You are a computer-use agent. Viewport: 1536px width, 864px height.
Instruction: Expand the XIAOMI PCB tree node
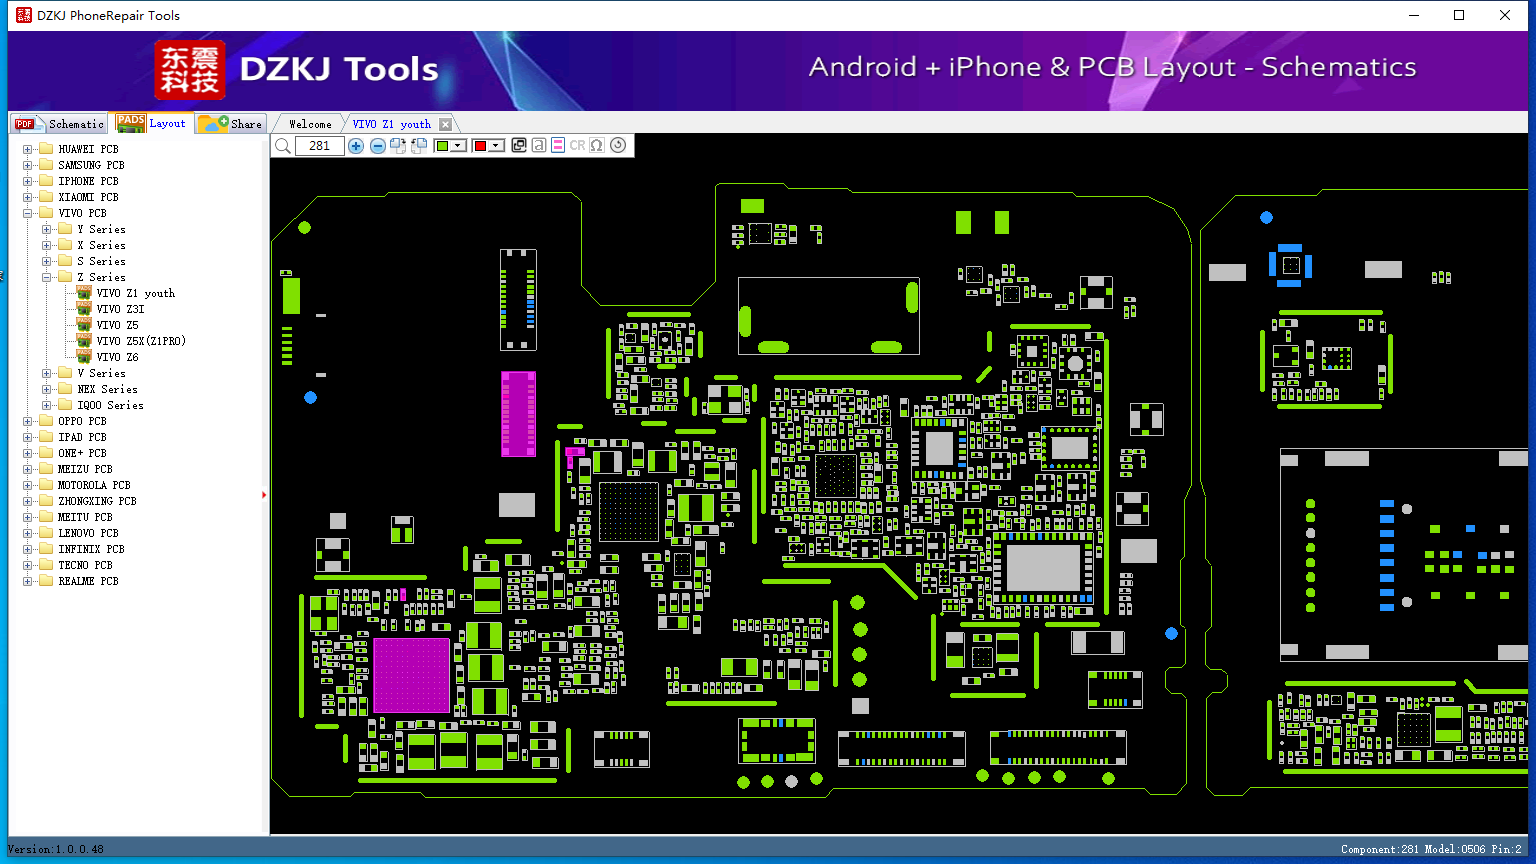27,197
